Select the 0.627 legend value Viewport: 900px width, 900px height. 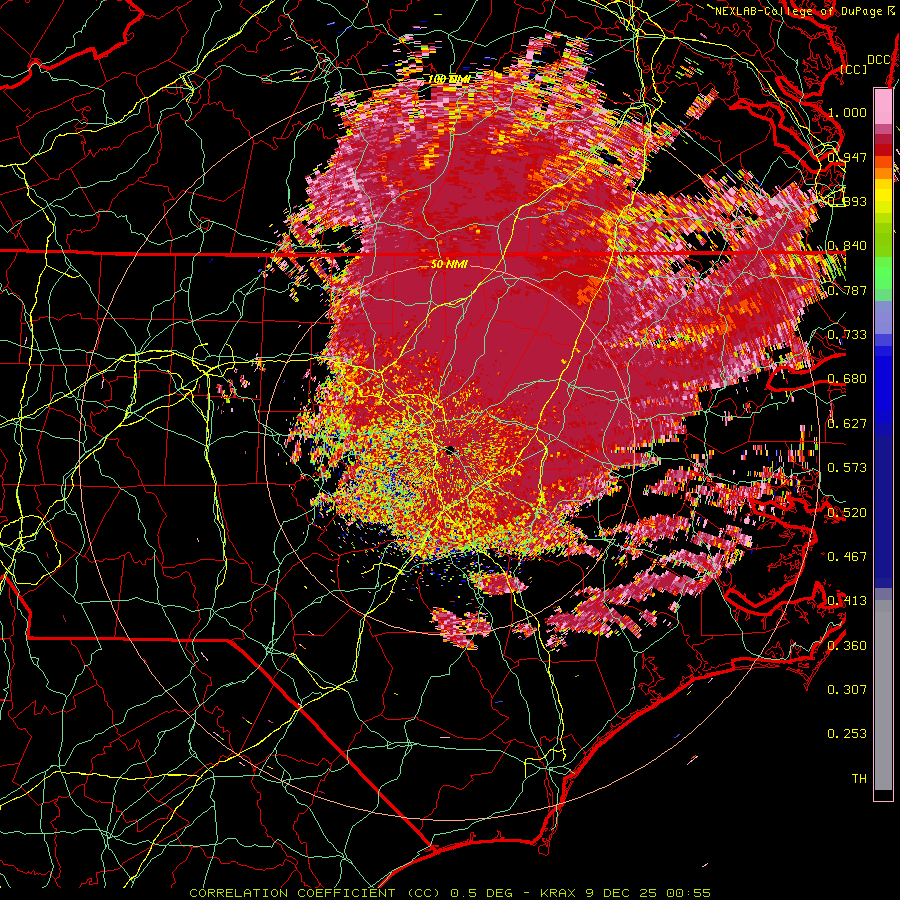847,424
